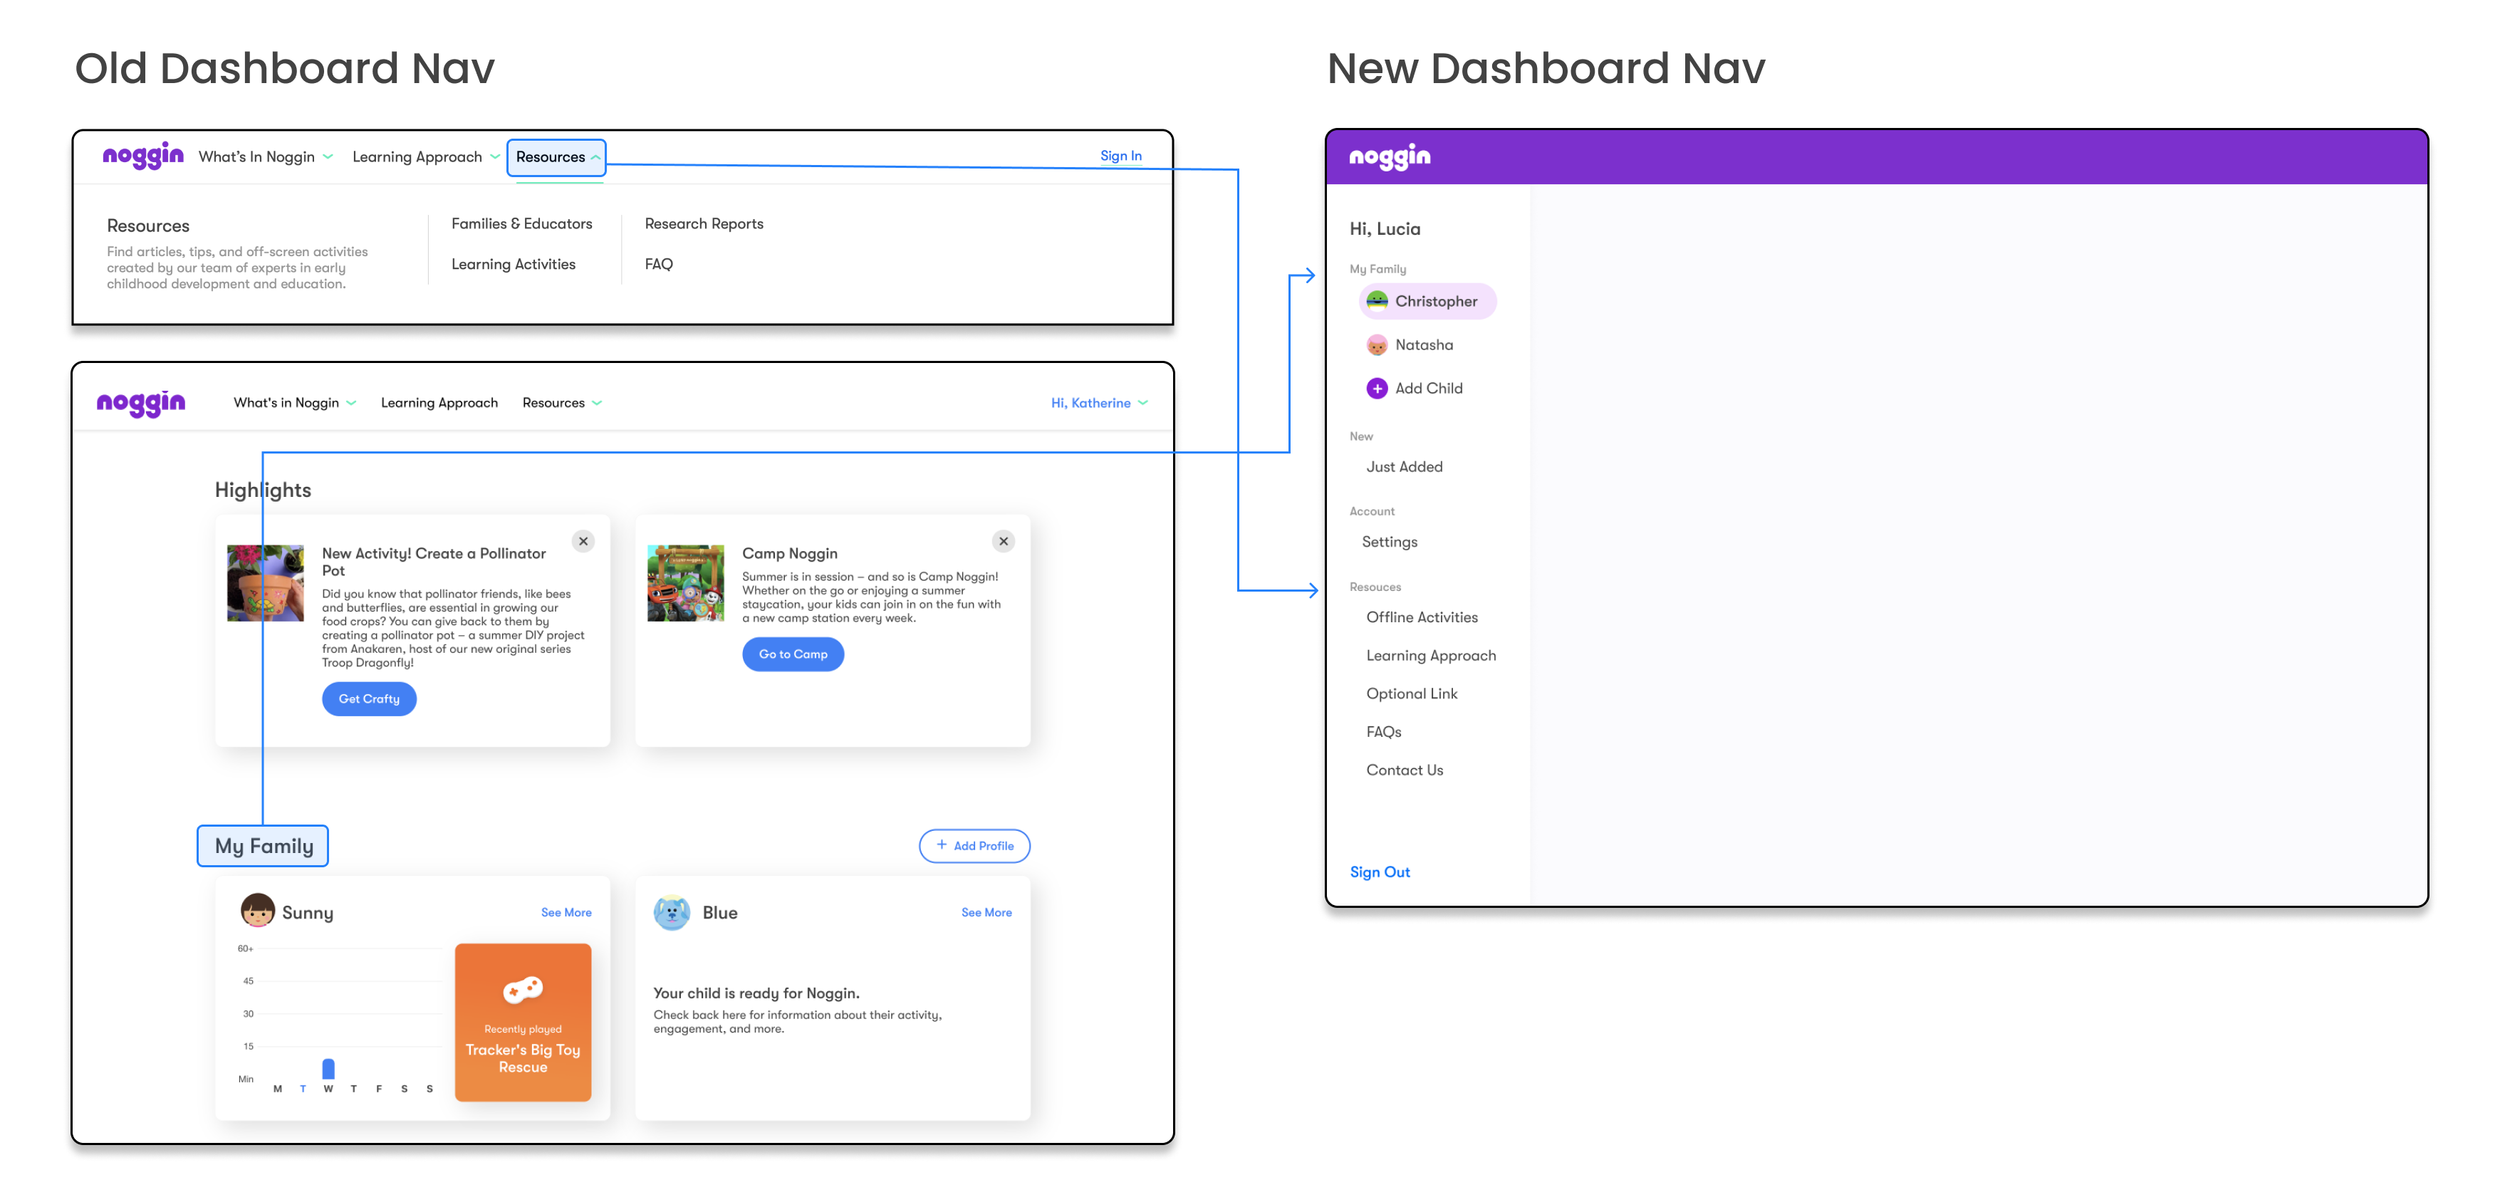Click Blue's dog avatar icon
This screenshot has width=2500, height=1179.
[x=671, y=912]
